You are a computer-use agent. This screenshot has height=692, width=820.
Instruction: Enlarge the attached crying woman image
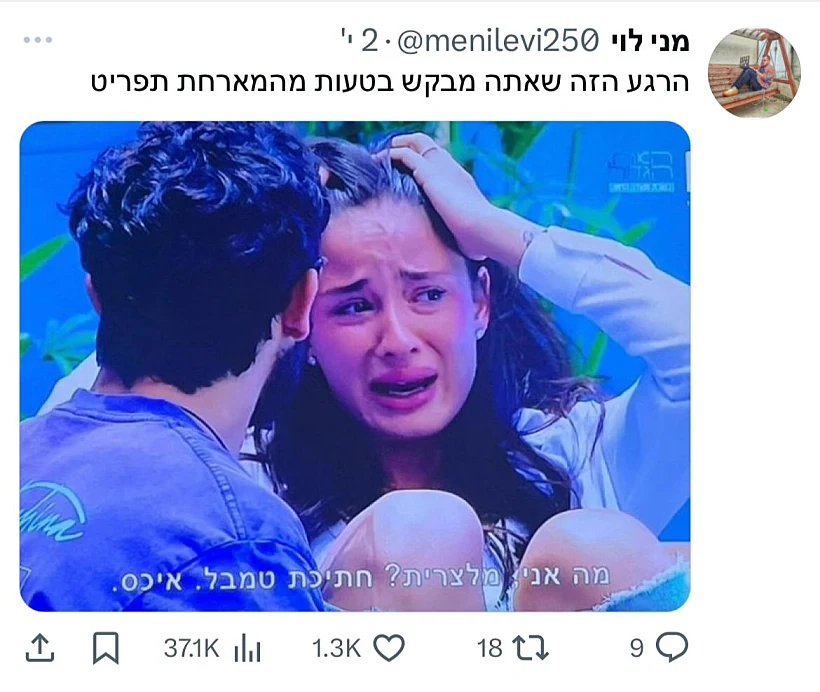click(355, 366)
